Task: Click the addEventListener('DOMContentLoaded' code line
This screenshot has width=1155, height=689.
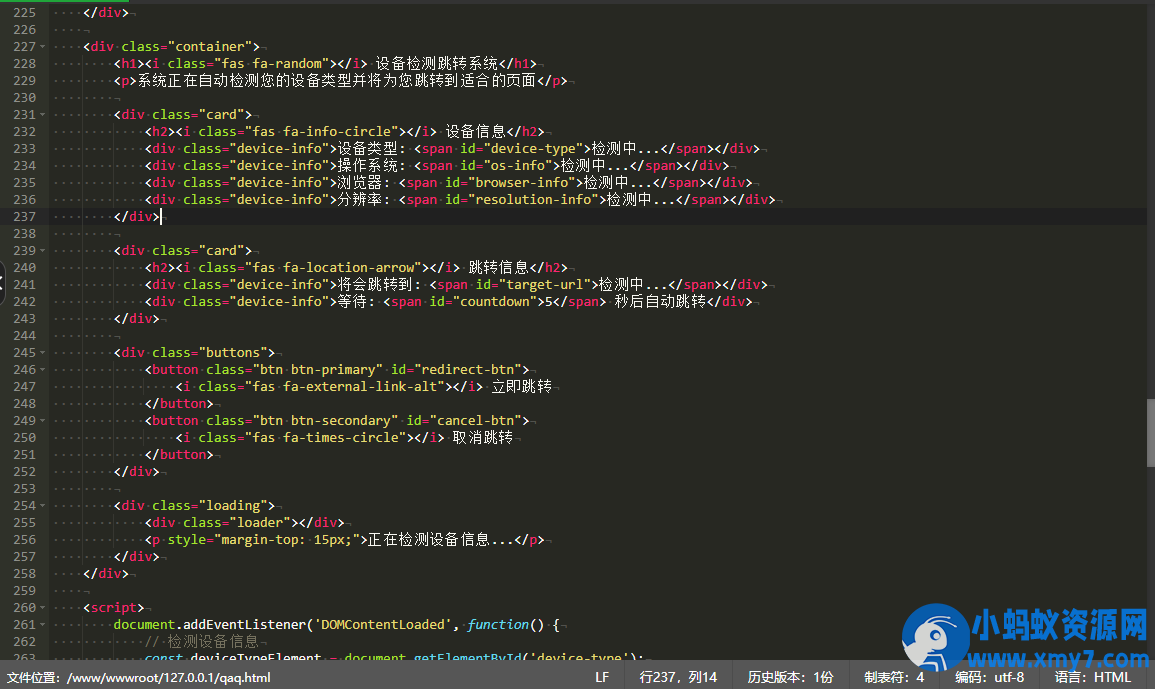Action: coord(337,625)
